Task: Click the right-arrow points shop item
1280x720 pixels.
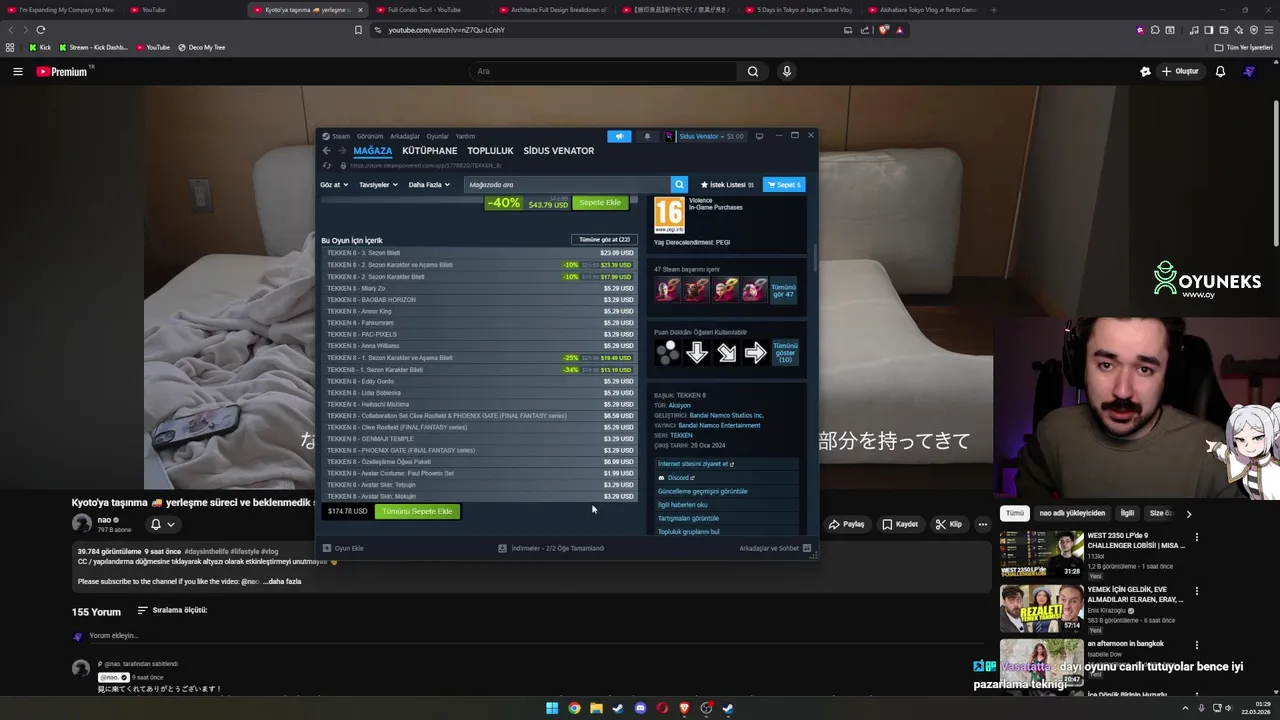Action: pyautogui.click(x=755, y=352)
